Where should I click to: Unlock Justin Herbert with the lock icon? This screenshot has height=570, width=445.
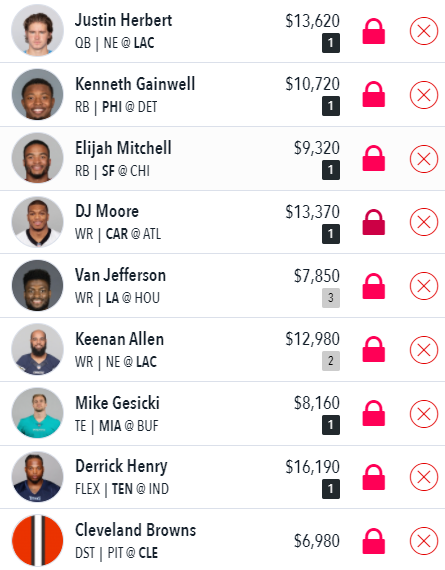click(x=374, y=32)
